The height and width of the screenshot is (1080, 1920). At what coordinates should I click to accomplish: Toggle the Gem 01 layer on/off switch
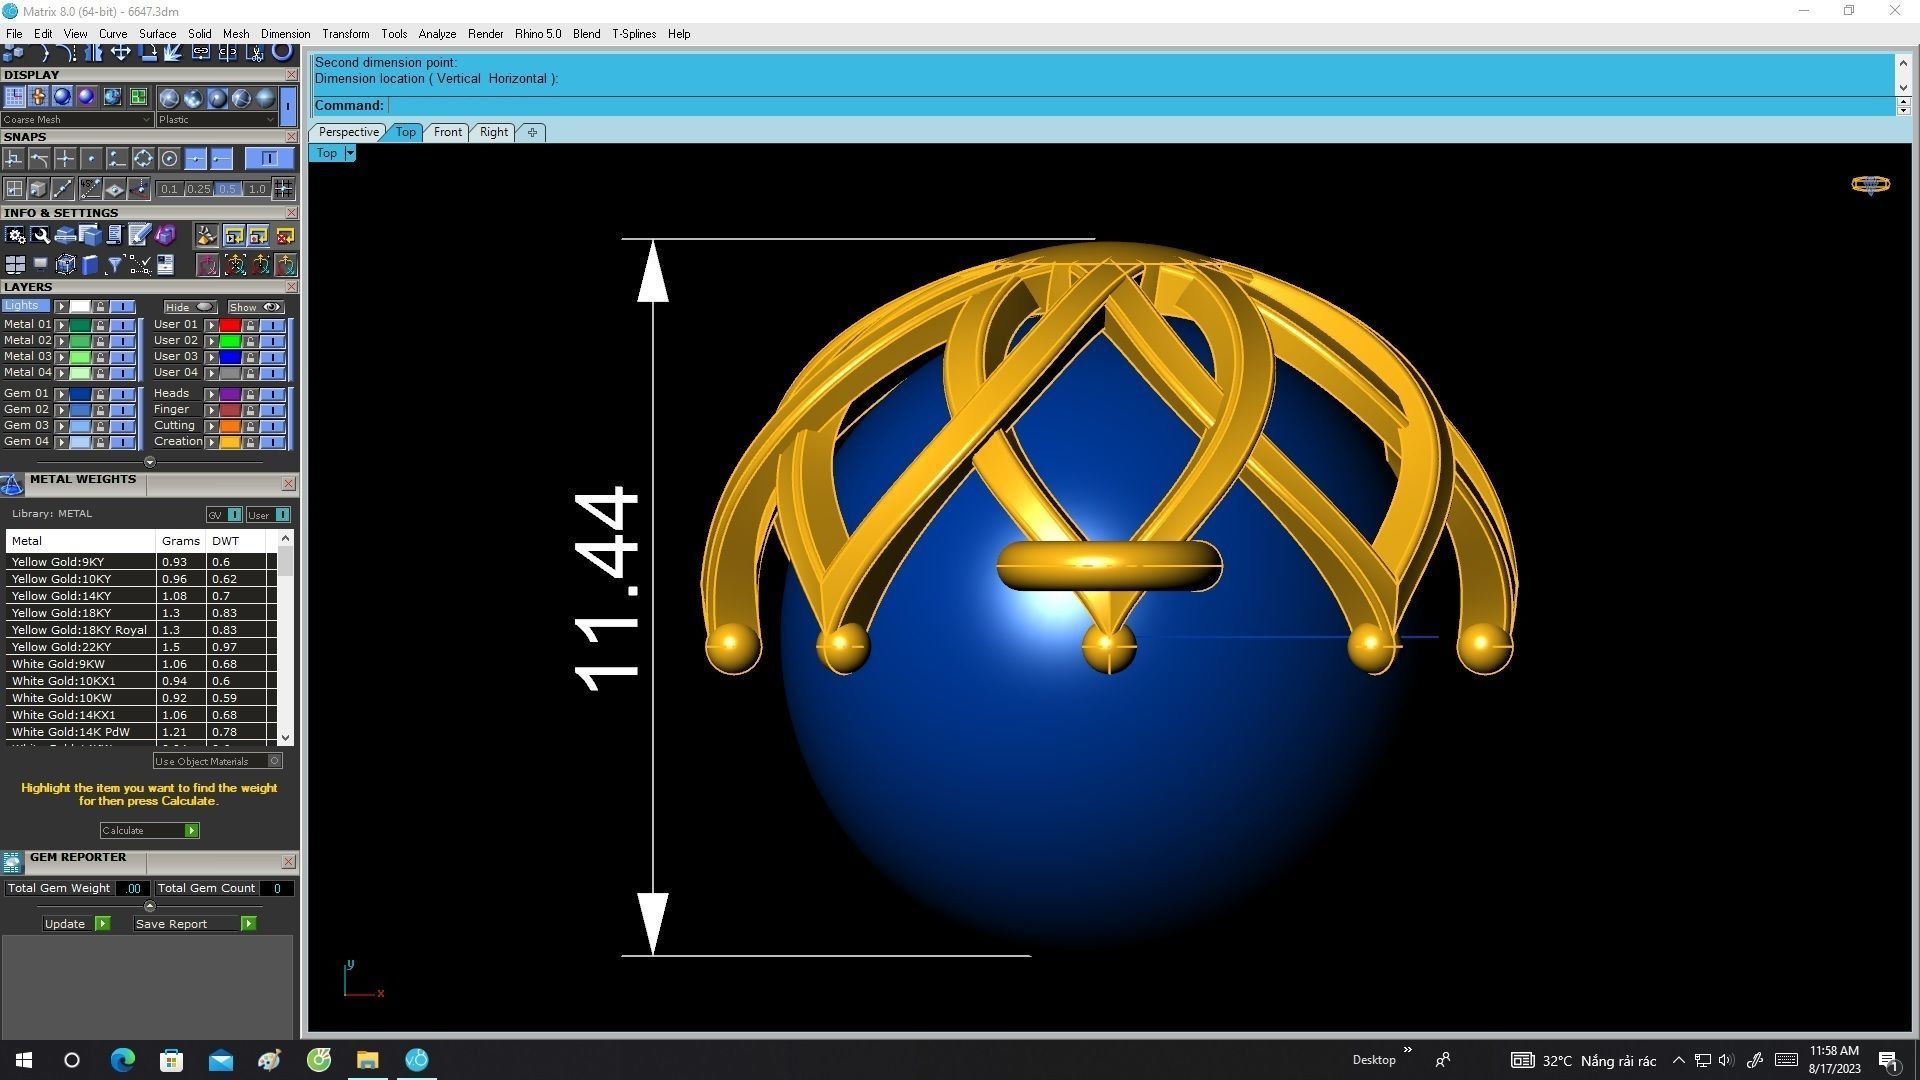pyautogui.click(x=123, y=394)
